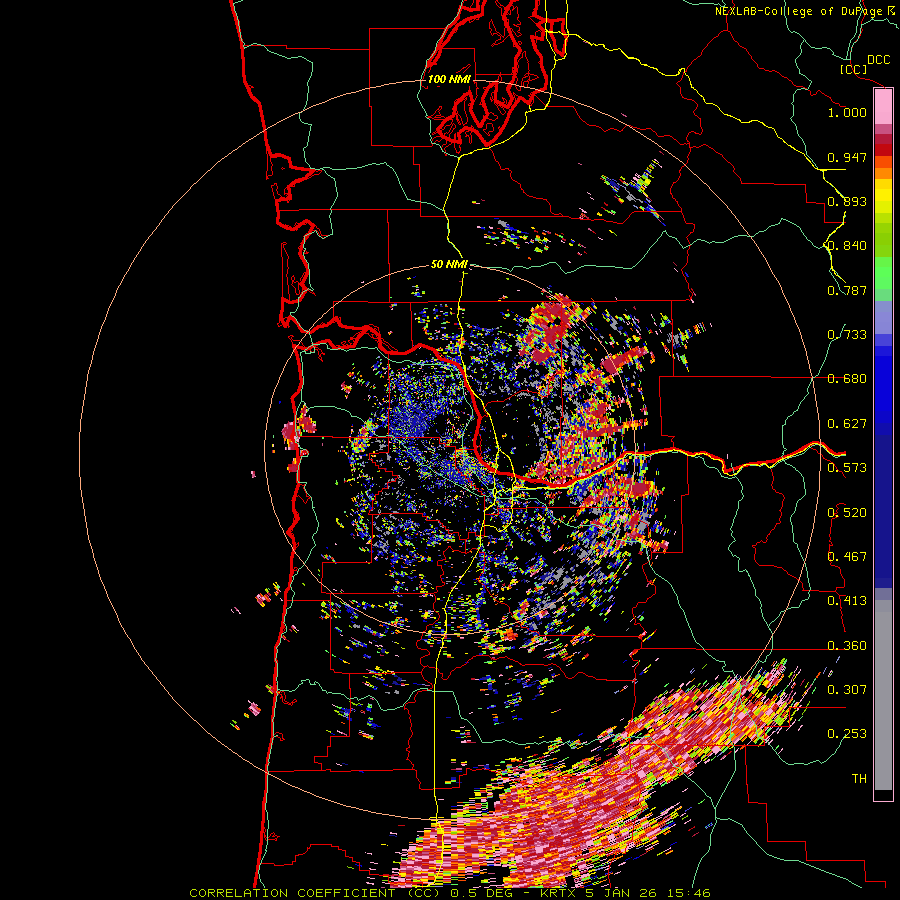The image size is (900, 900).
Task: Select the 0.627 scale value
Action: click(847, 424)
